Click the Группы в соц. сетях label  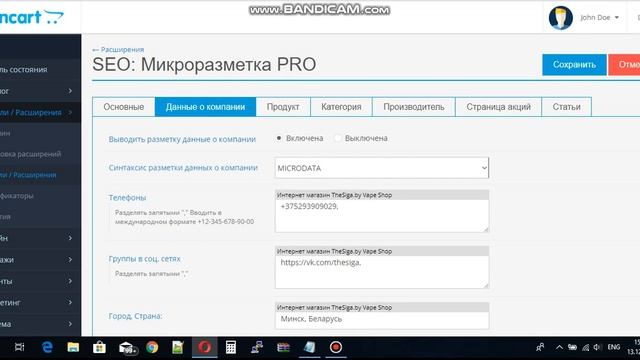[144, 259]
